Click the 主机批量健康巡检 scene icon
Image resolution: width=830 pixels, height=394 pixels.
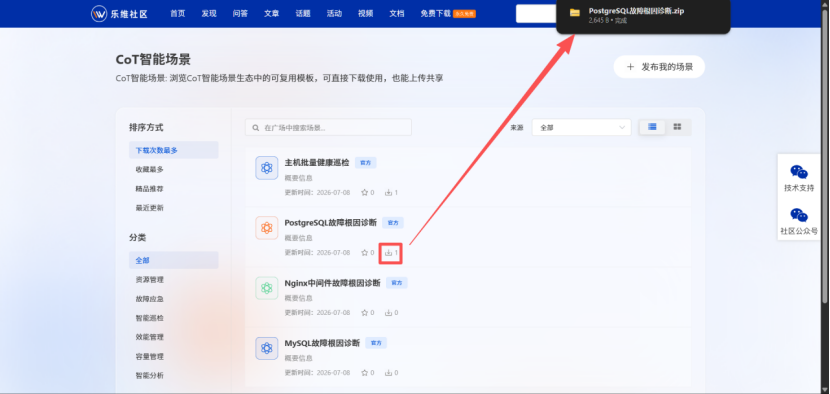click(x=267, y=168)
